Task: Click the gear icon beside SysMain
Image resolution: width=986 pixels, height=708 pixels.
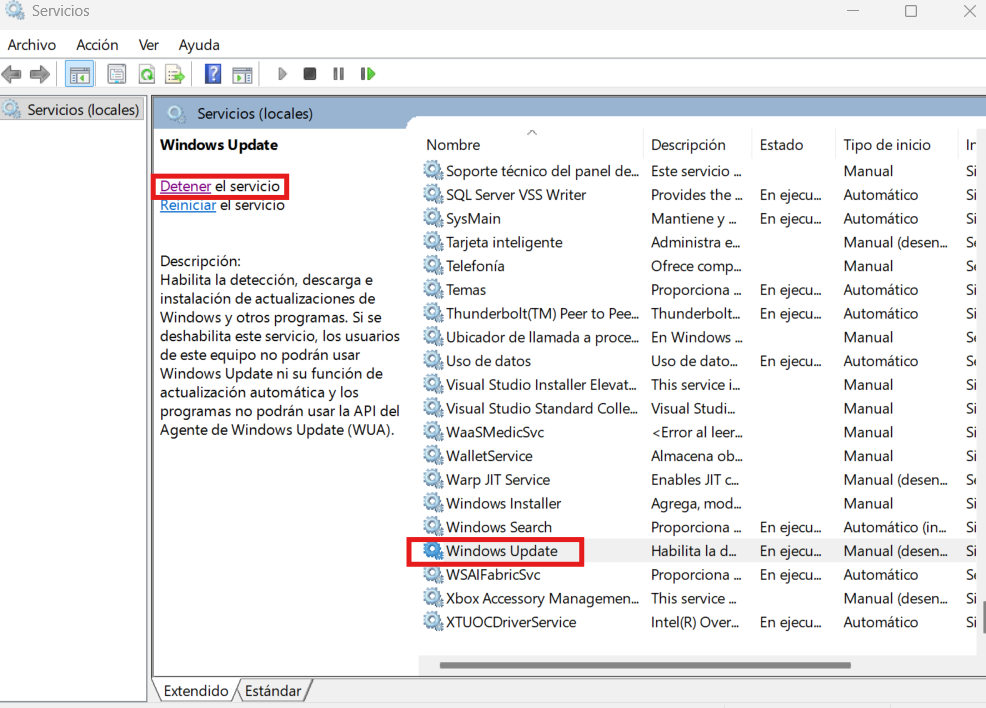Action: [x=433, y=218]
